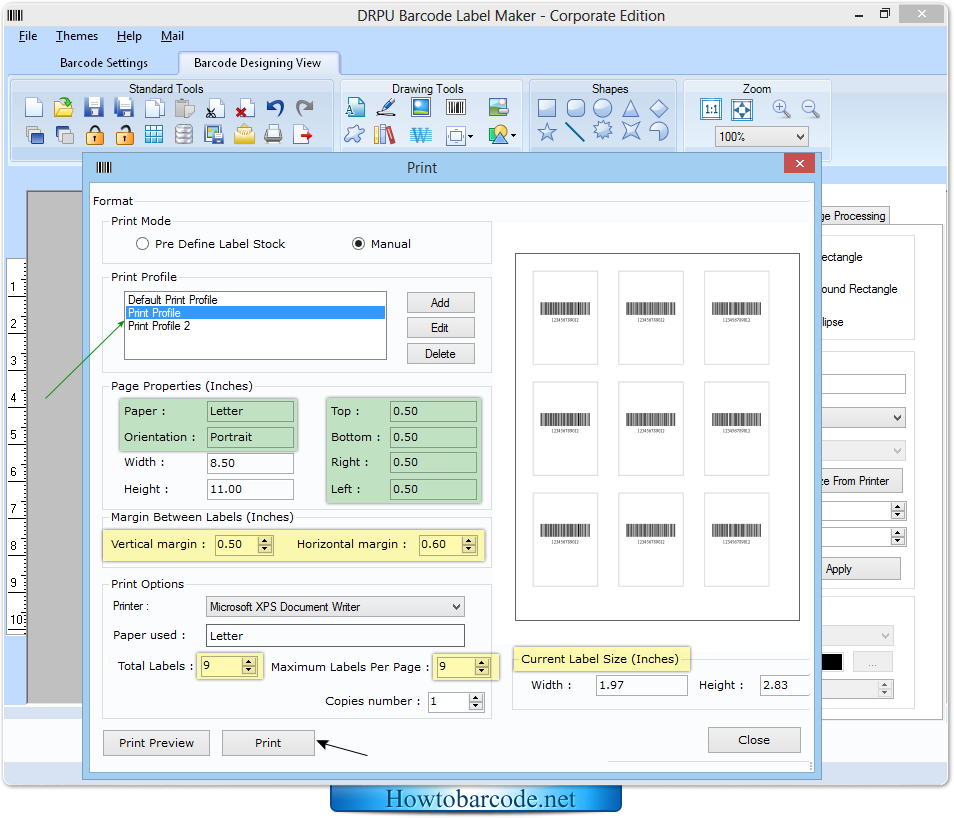Click the Redo arrow in Standard Tools
The width and height of the screenshot is (954, 818).
305,108
